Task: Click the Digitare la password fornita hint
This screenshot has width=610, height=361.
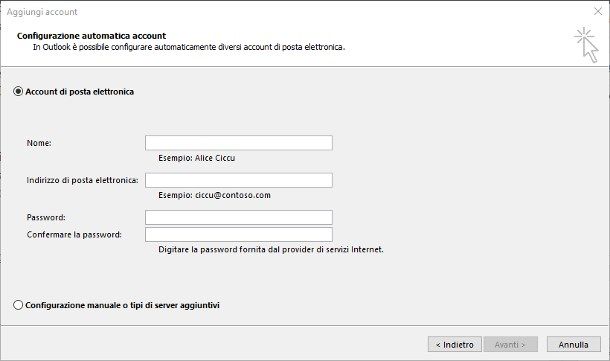Action: 271,249
